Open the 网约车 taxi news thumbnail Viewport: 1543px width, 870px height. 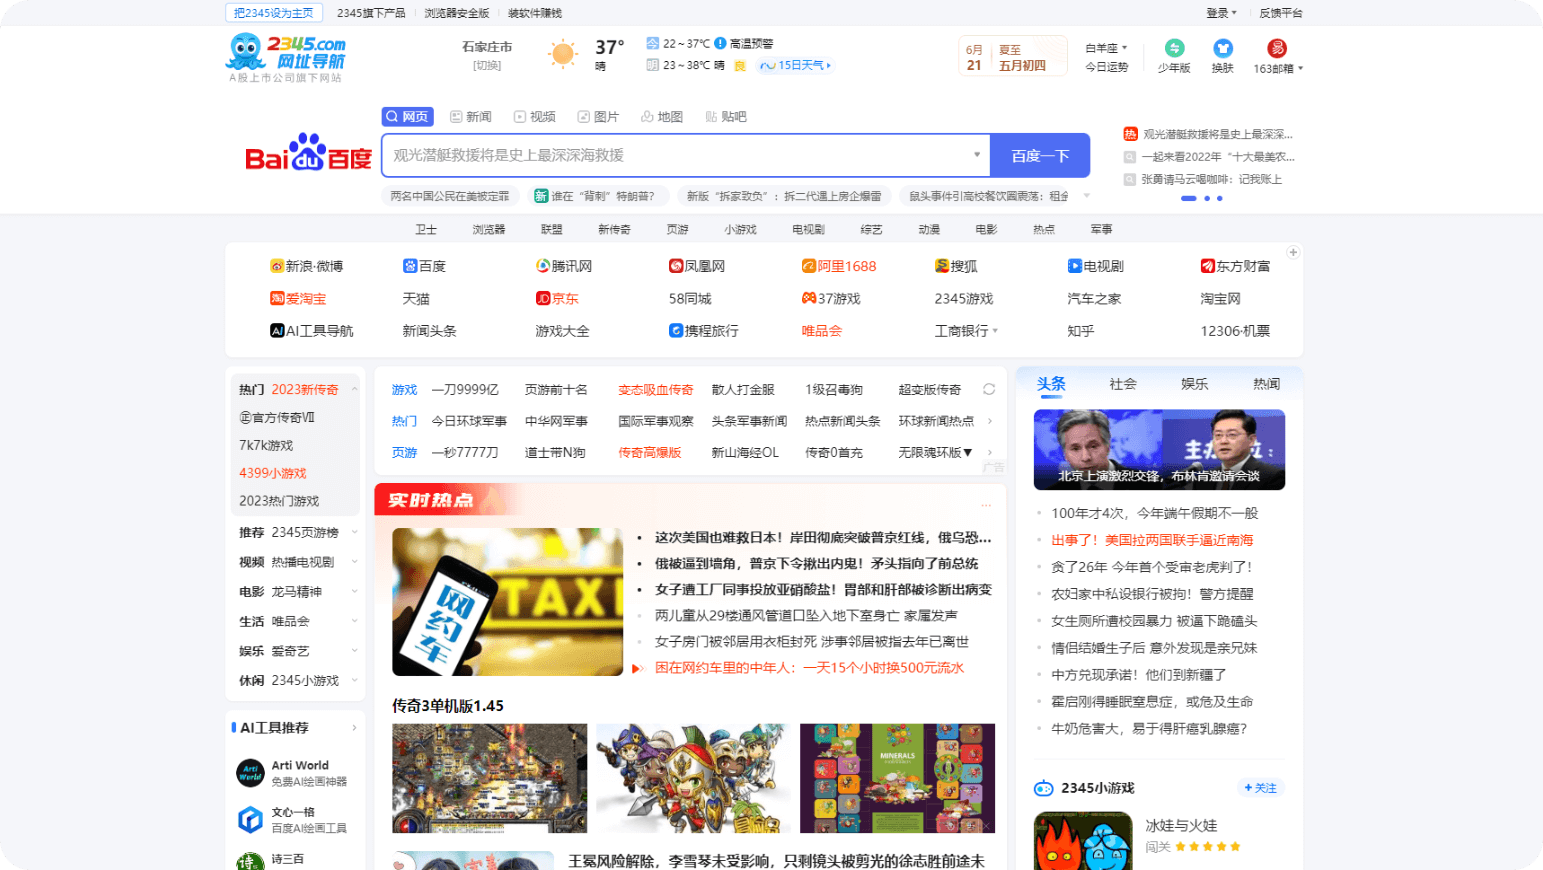tap(508, 602)
